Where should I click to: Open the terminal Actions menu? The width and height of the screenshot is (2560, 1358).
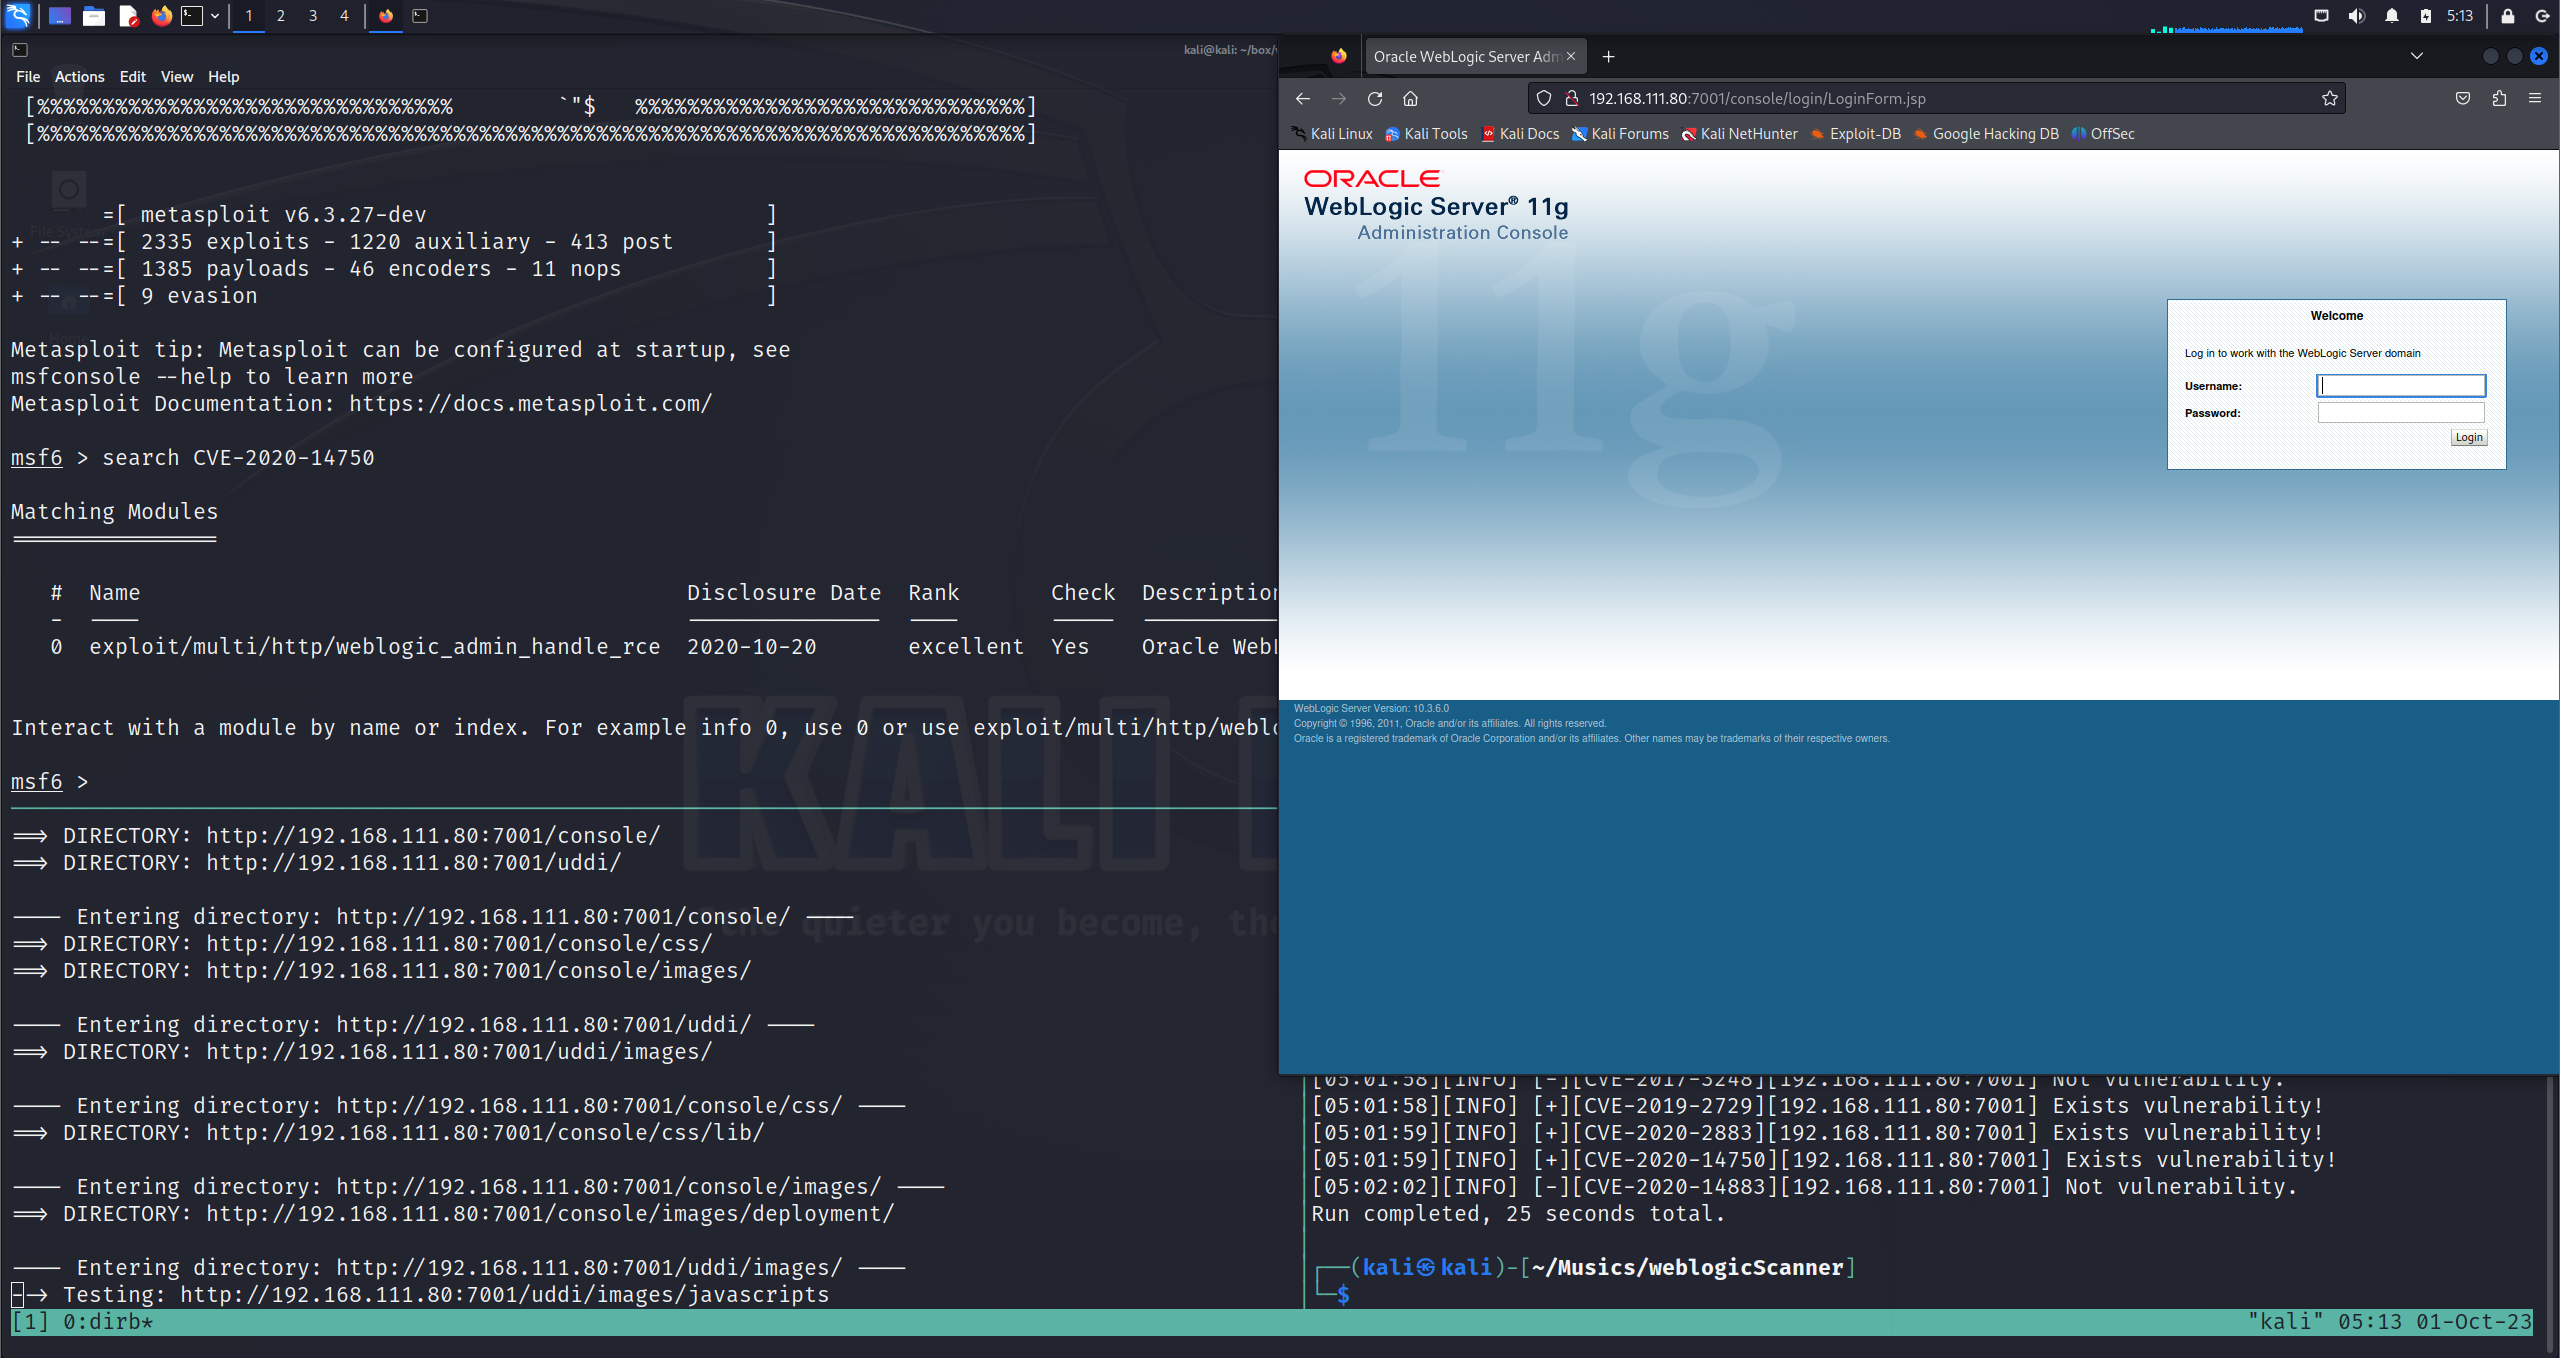coord(79,77)
